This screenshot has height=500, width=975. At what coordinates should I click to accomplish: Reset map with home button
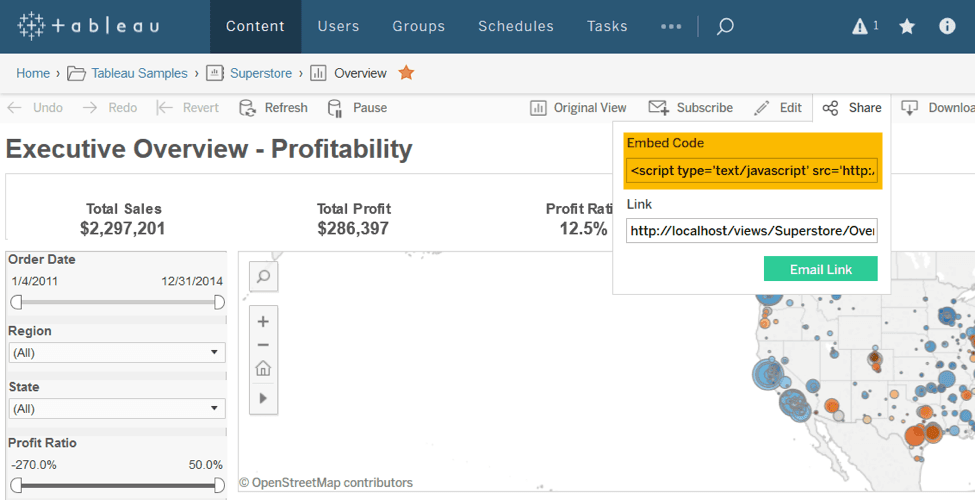click(263, 369)
